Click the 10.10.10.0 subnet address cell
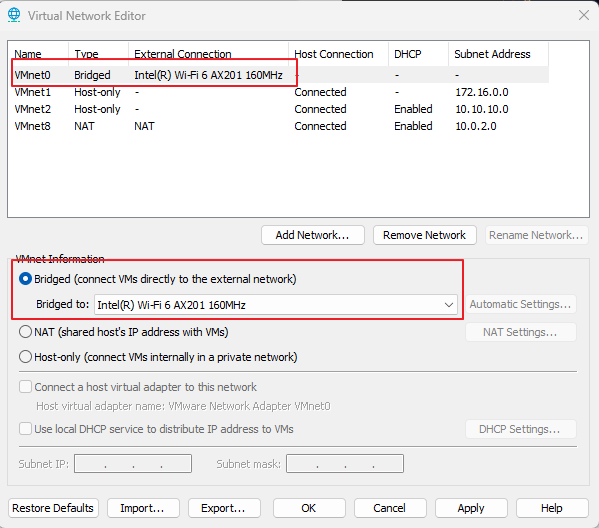Image resolution: width=599 pixels, height=528 pixels. coord(482,109)
